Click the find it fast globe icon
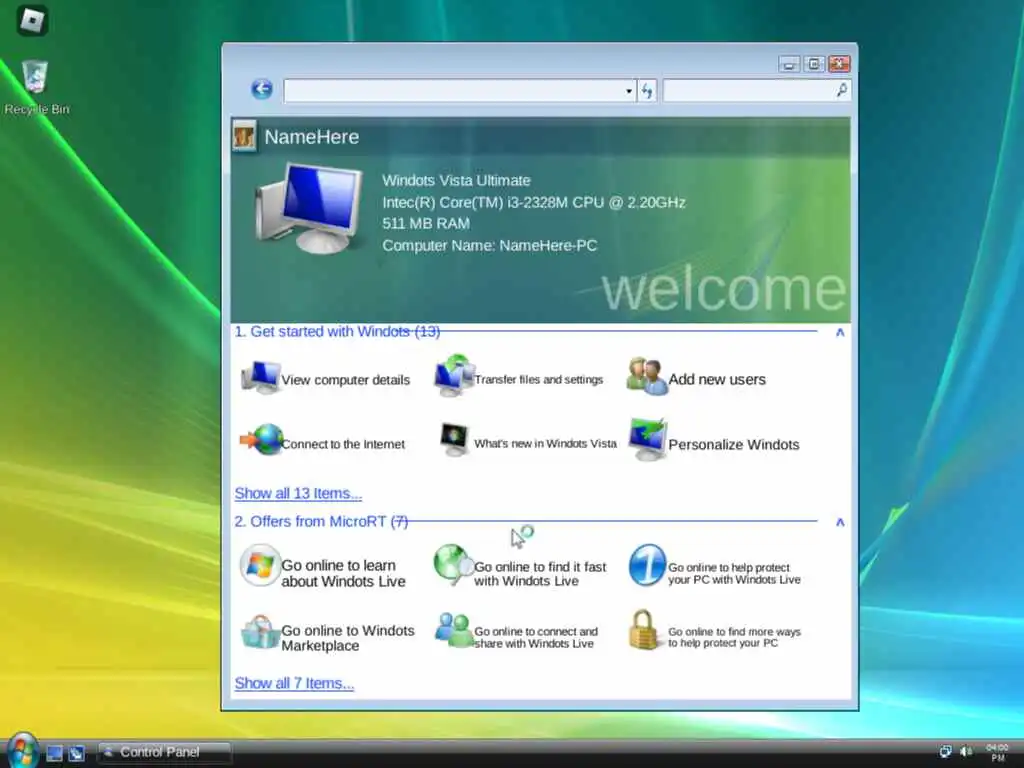The width and height of the screenshot is (1024, 768). click(x=453, y=565)
